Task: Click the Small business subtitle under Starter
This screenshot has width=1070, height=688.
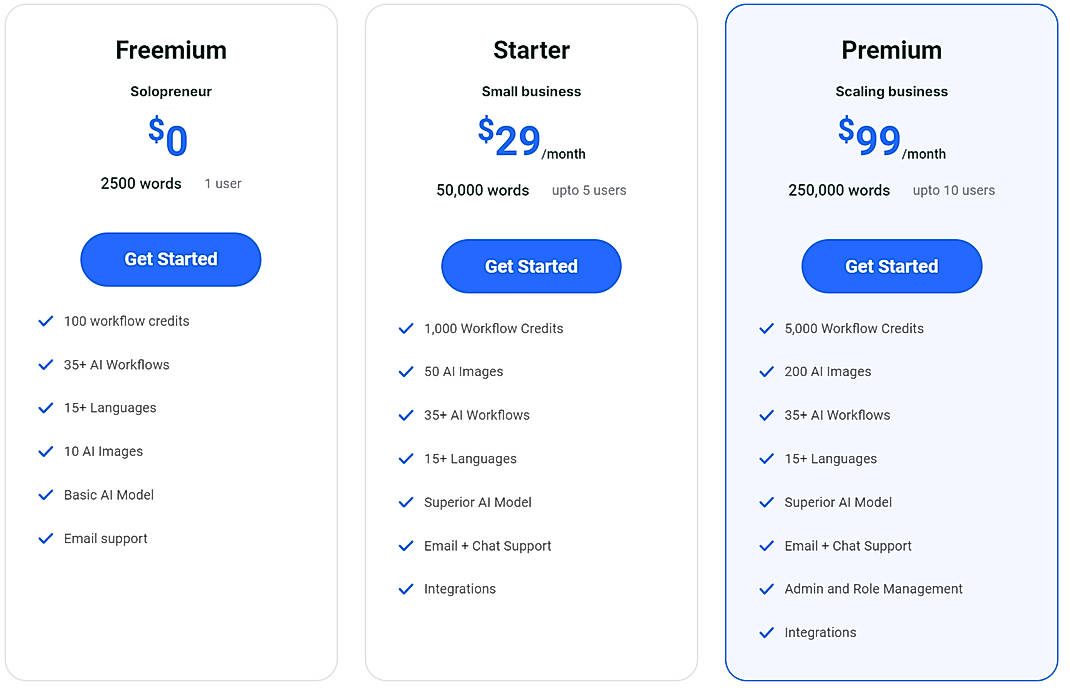Action: tap(531, 91)
